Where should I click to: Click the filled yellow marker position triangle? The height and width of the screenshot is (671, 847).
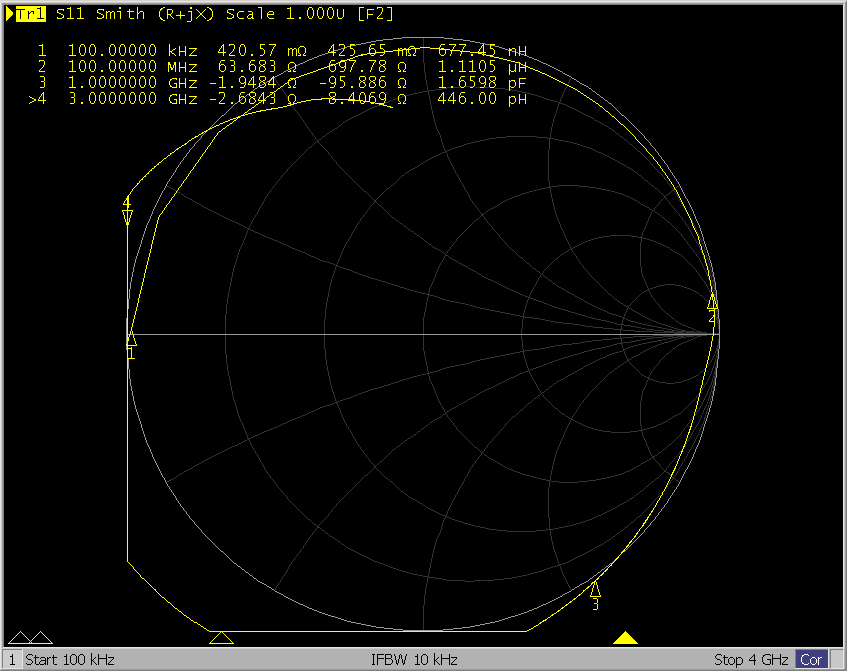[625, 638]
